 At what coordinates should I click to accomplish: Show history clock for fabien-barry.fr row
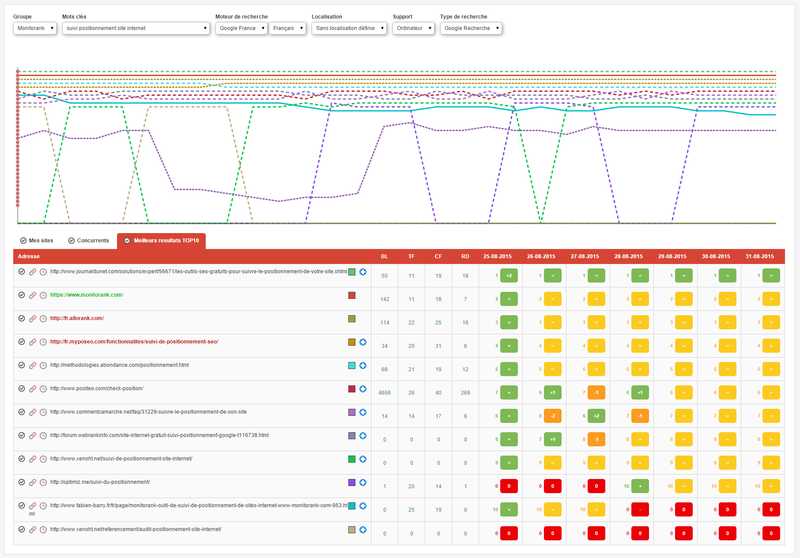tap(43, 506)
